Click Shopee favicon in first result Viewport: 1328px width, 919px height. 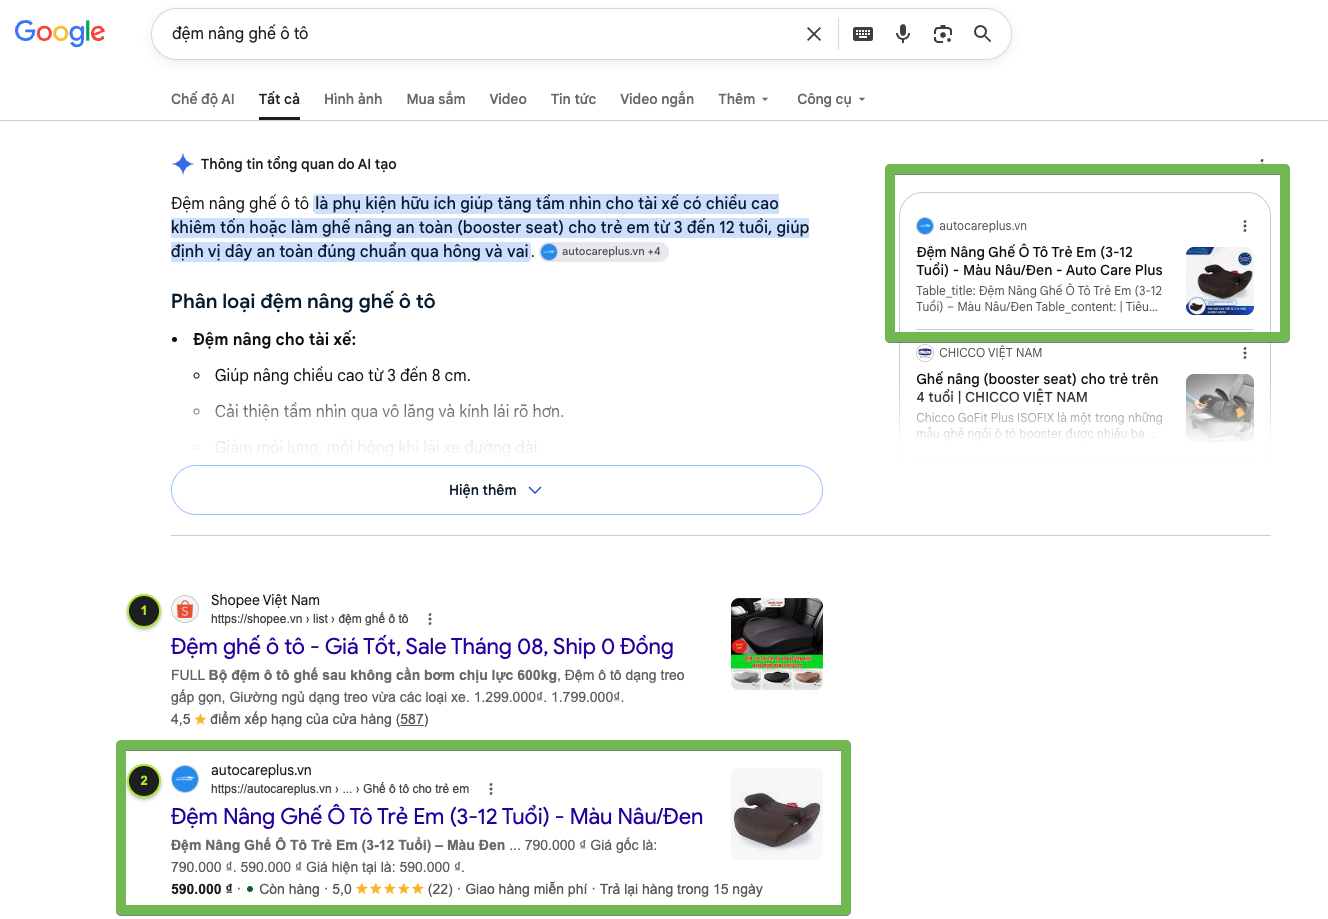[185, 609]
